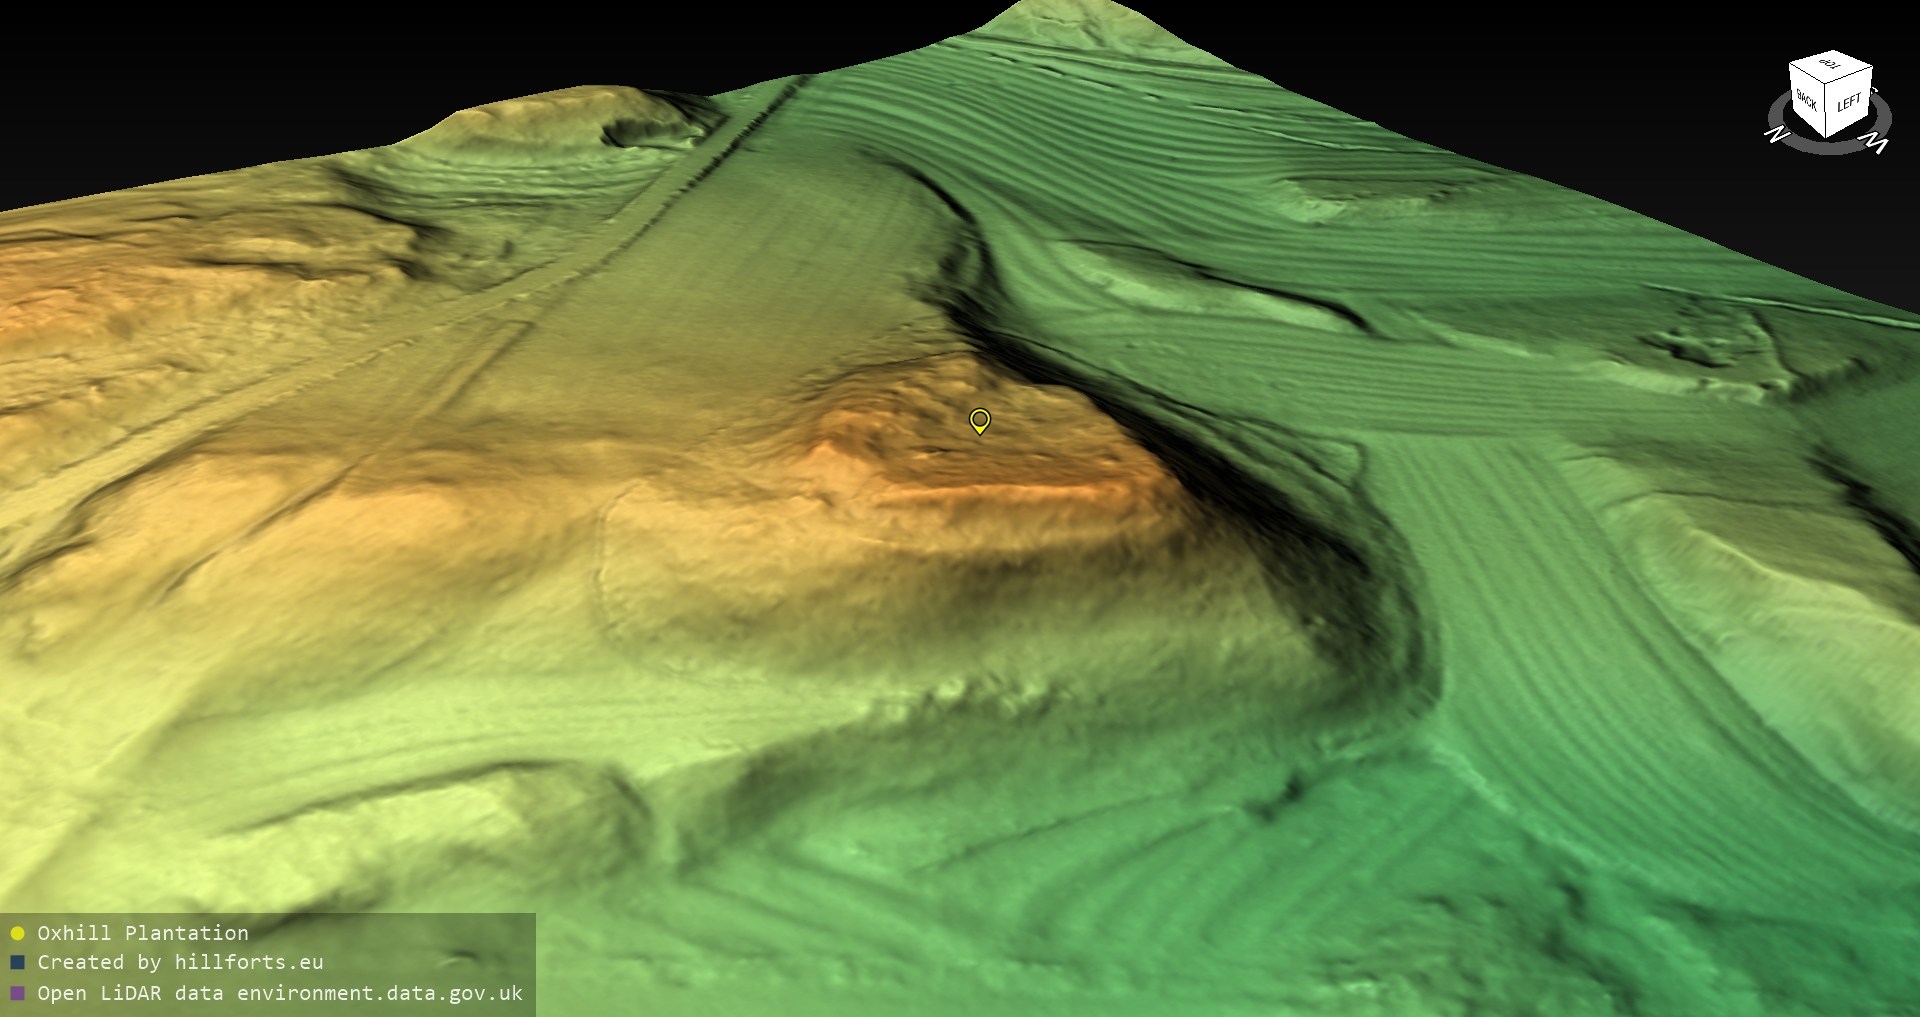
Task: Click the purple square in the legend
Action: tap(17, 993)
